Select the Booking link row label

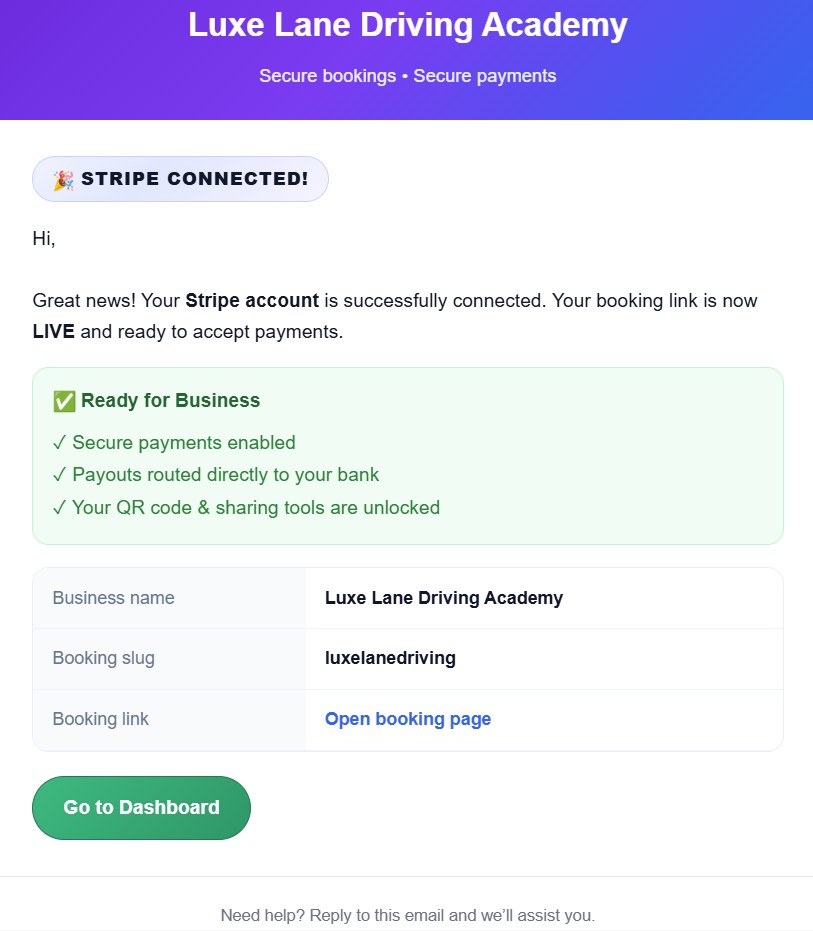point(99,719)
